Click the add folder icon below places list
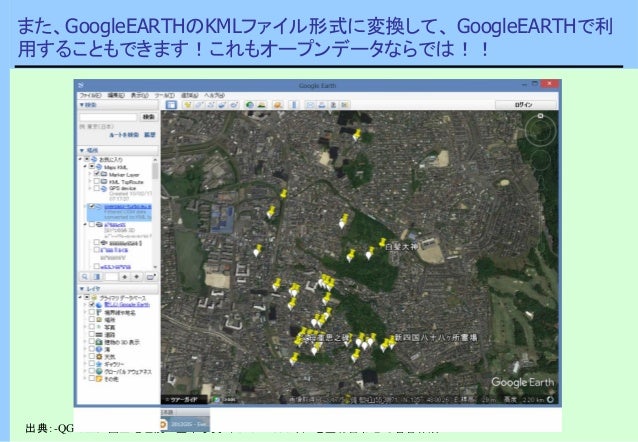638x442 pixels. (x=151, y=277)
